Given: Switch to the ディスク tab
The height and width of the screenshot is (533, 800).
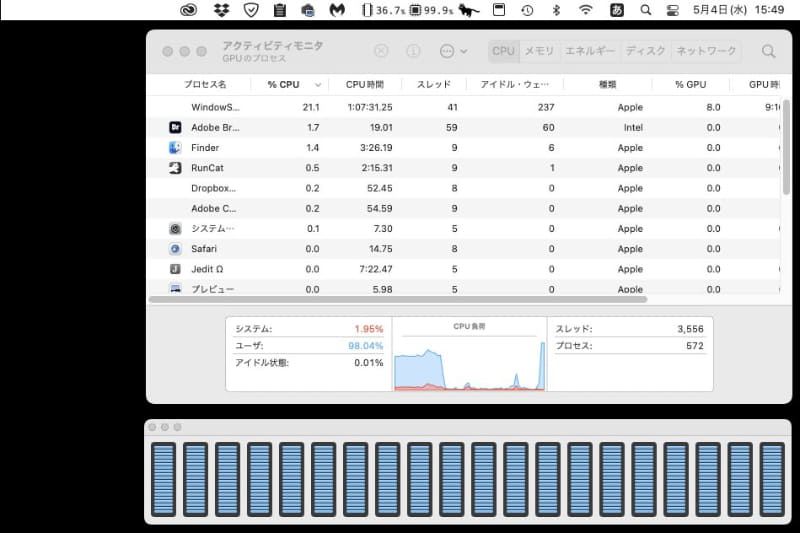Looking at the screenshot, I should [x=645, y=51].
